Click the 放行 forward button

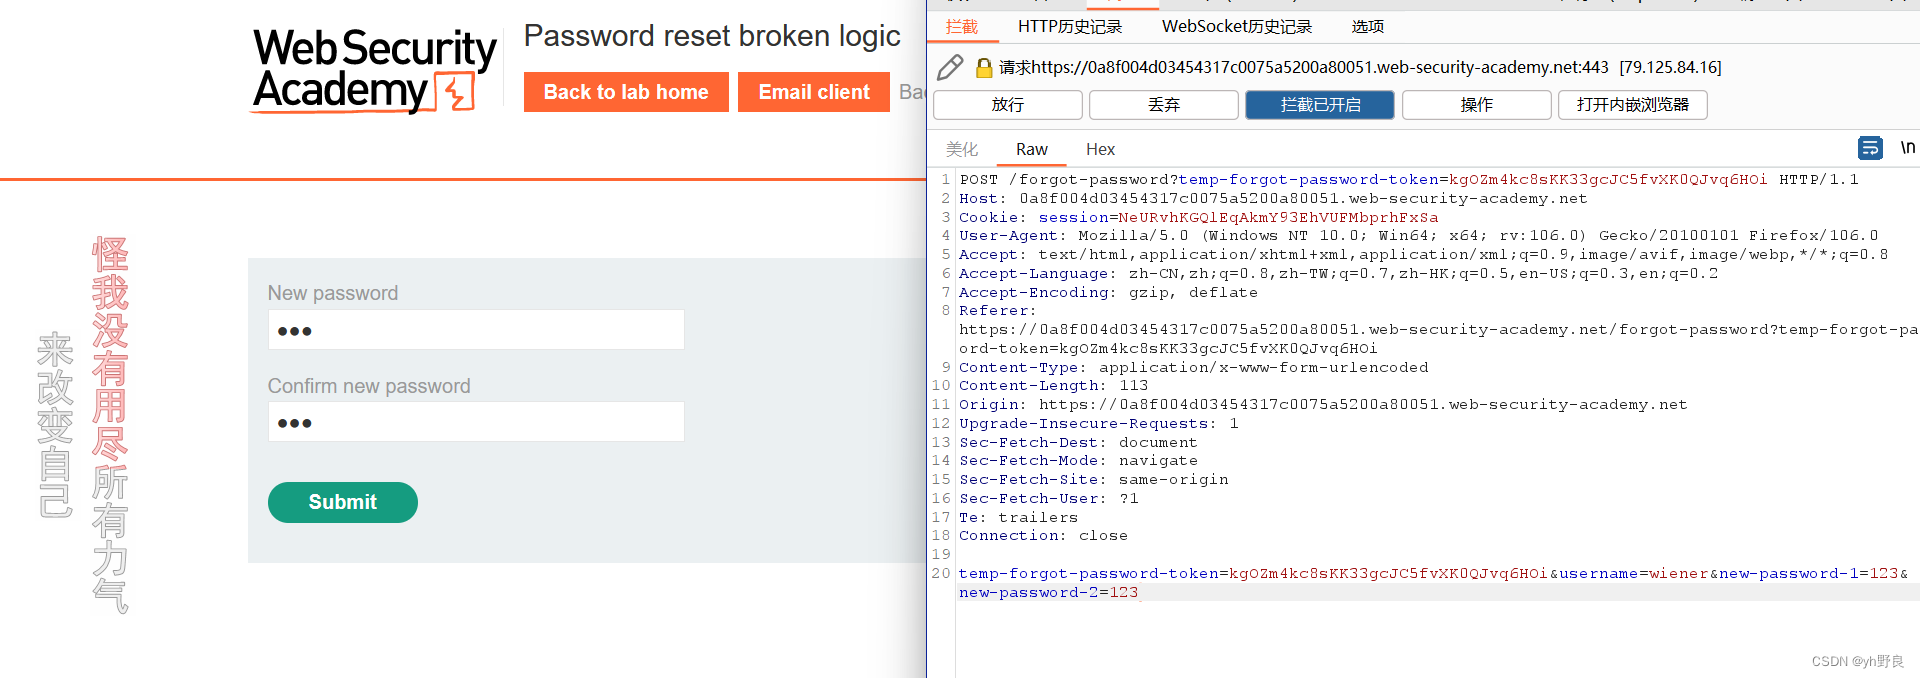point(1008,105)
